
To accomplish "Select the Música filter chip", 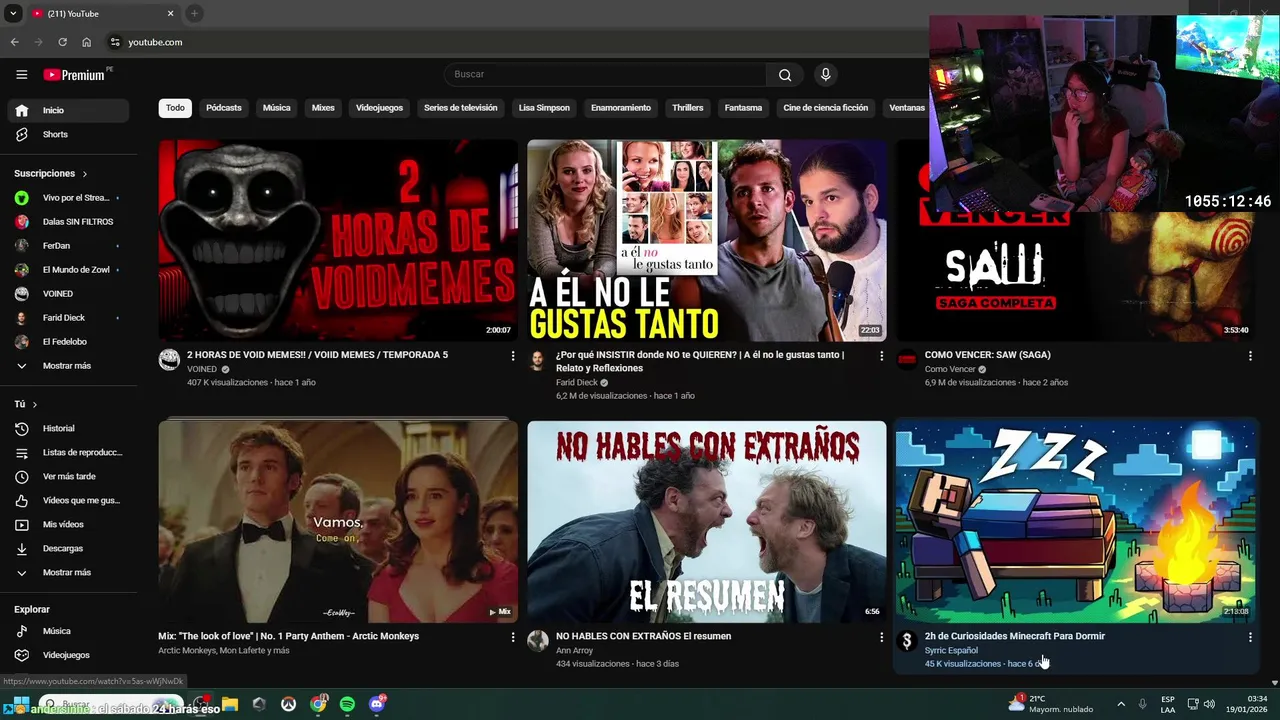I will [x=277, y=108].
